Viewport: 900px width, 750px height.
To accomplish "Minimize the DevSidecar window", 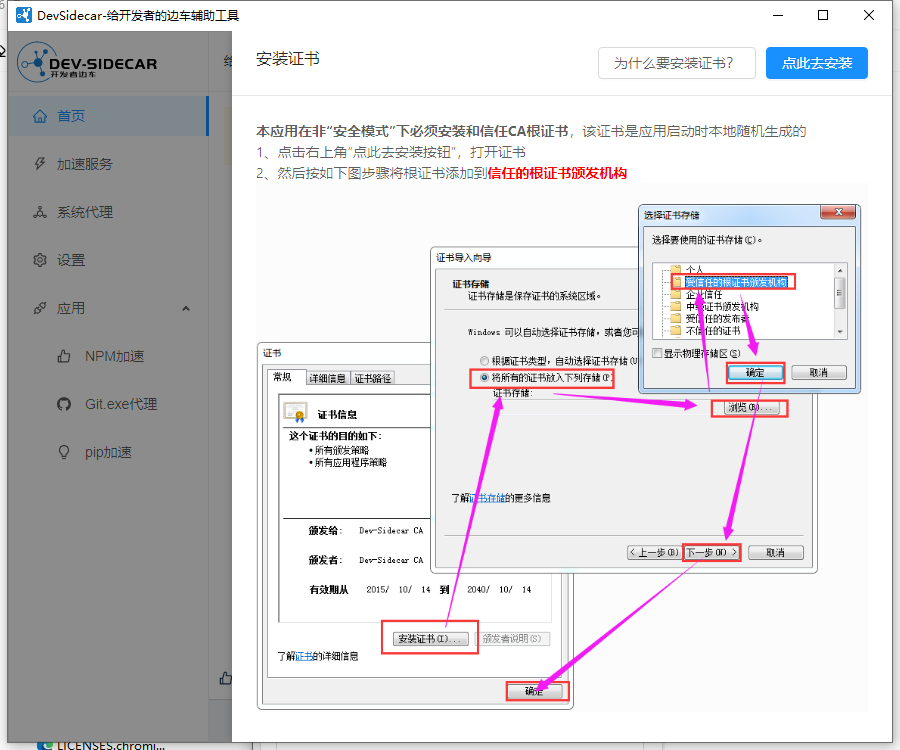I will pyautogui.click(x=778, y=15).
